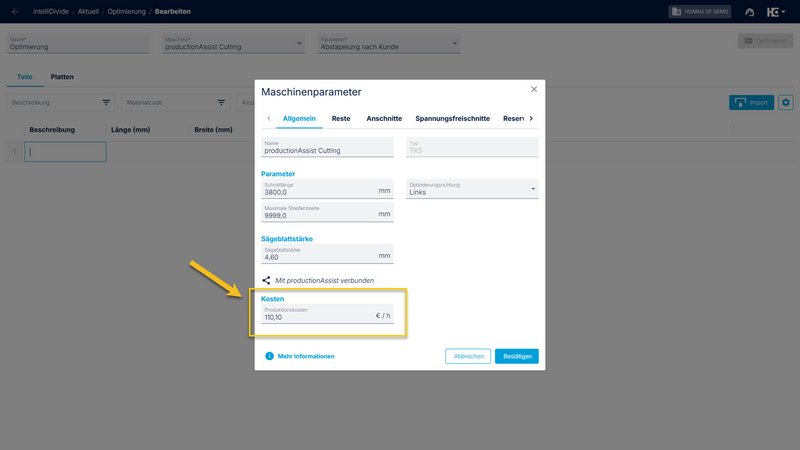Switch to the Reste tab
Viewport: 800px width, 450px height.
[341, 118]
